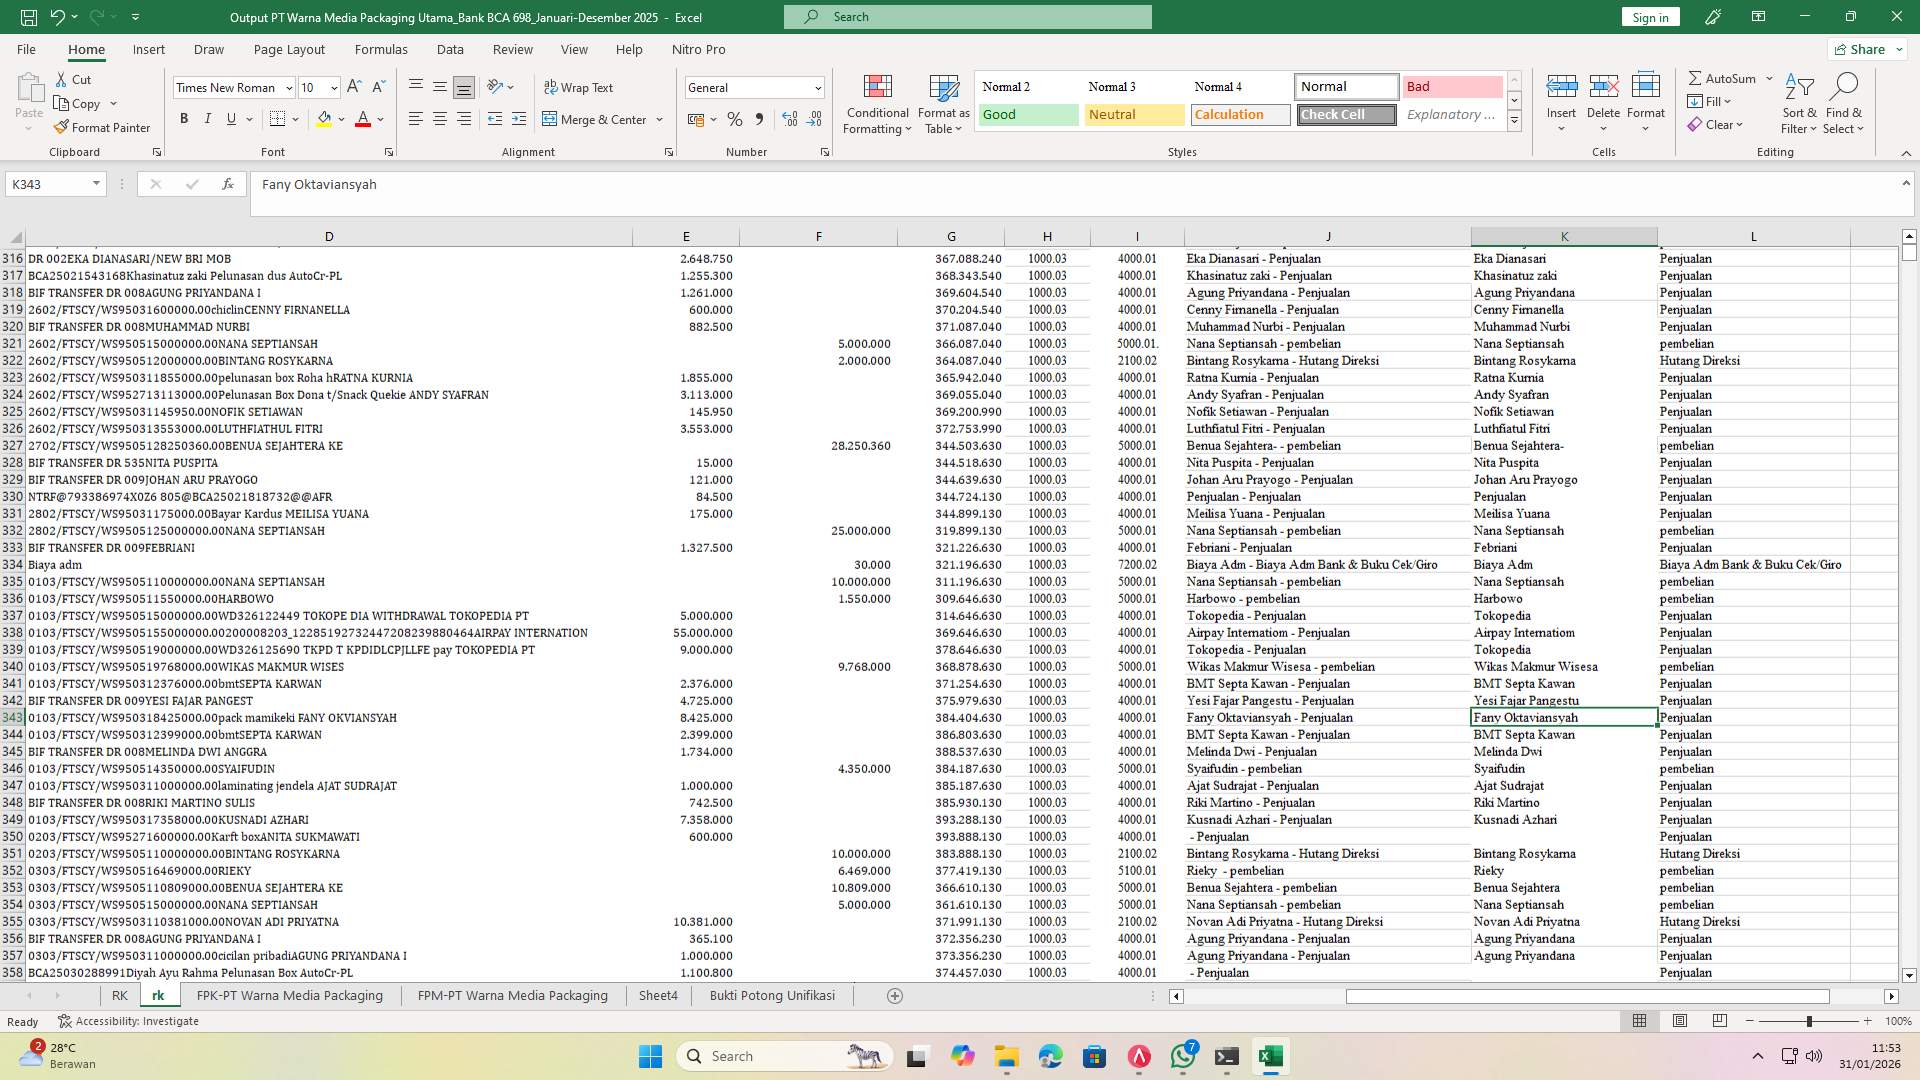
Task: Open the Number Format dropdown showing General
Action: pyautogui.click(x=755, y=87)
